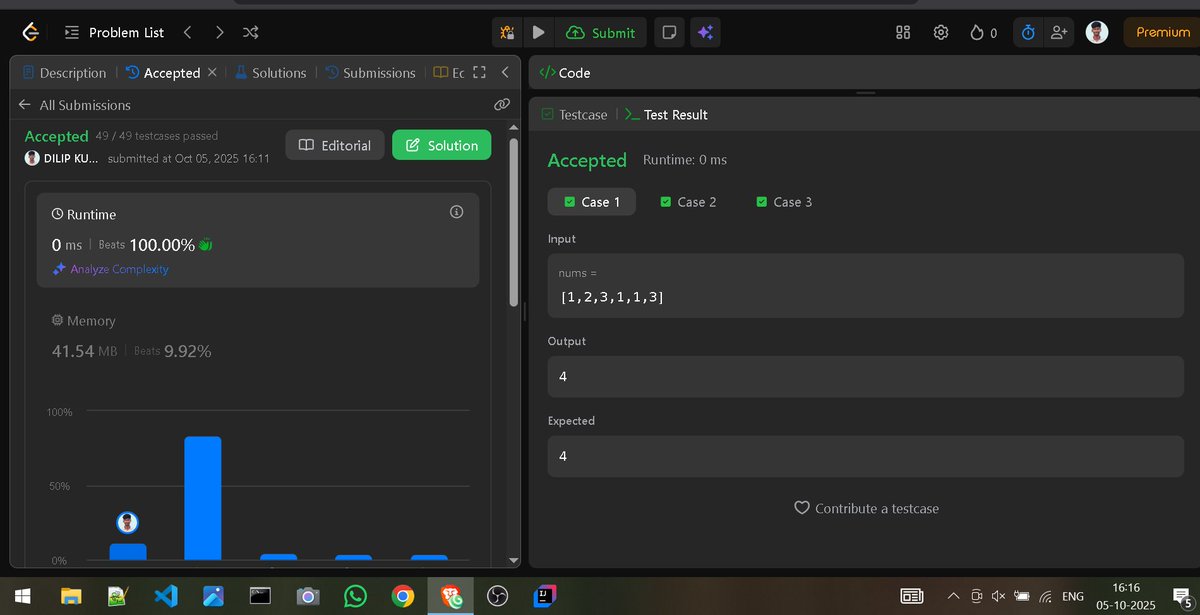Open the Problem List panel
Image resolution: width=1200 pixels, height=615 pixels.
click(x=114, y=32)
